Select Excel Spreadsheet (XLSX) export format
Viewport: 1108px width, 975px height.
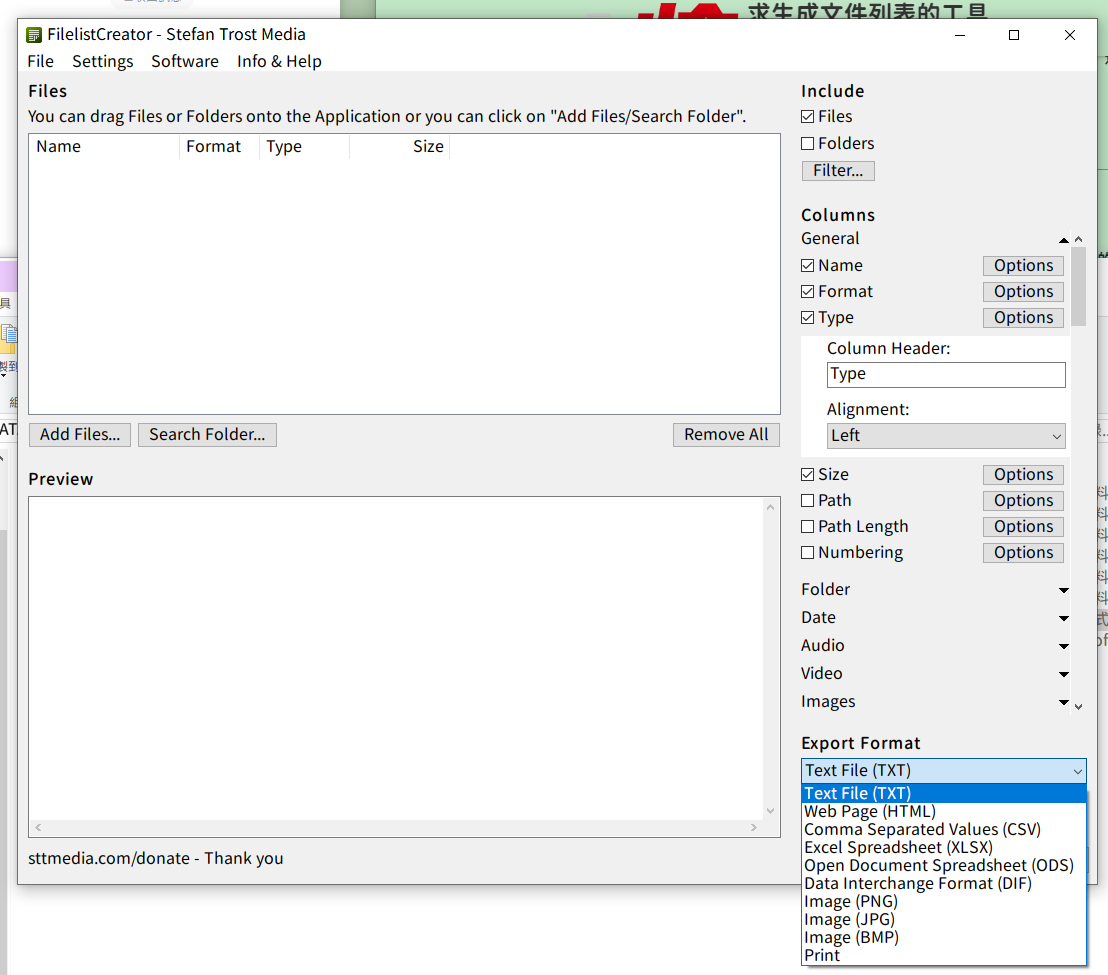(x=898, y=847)
